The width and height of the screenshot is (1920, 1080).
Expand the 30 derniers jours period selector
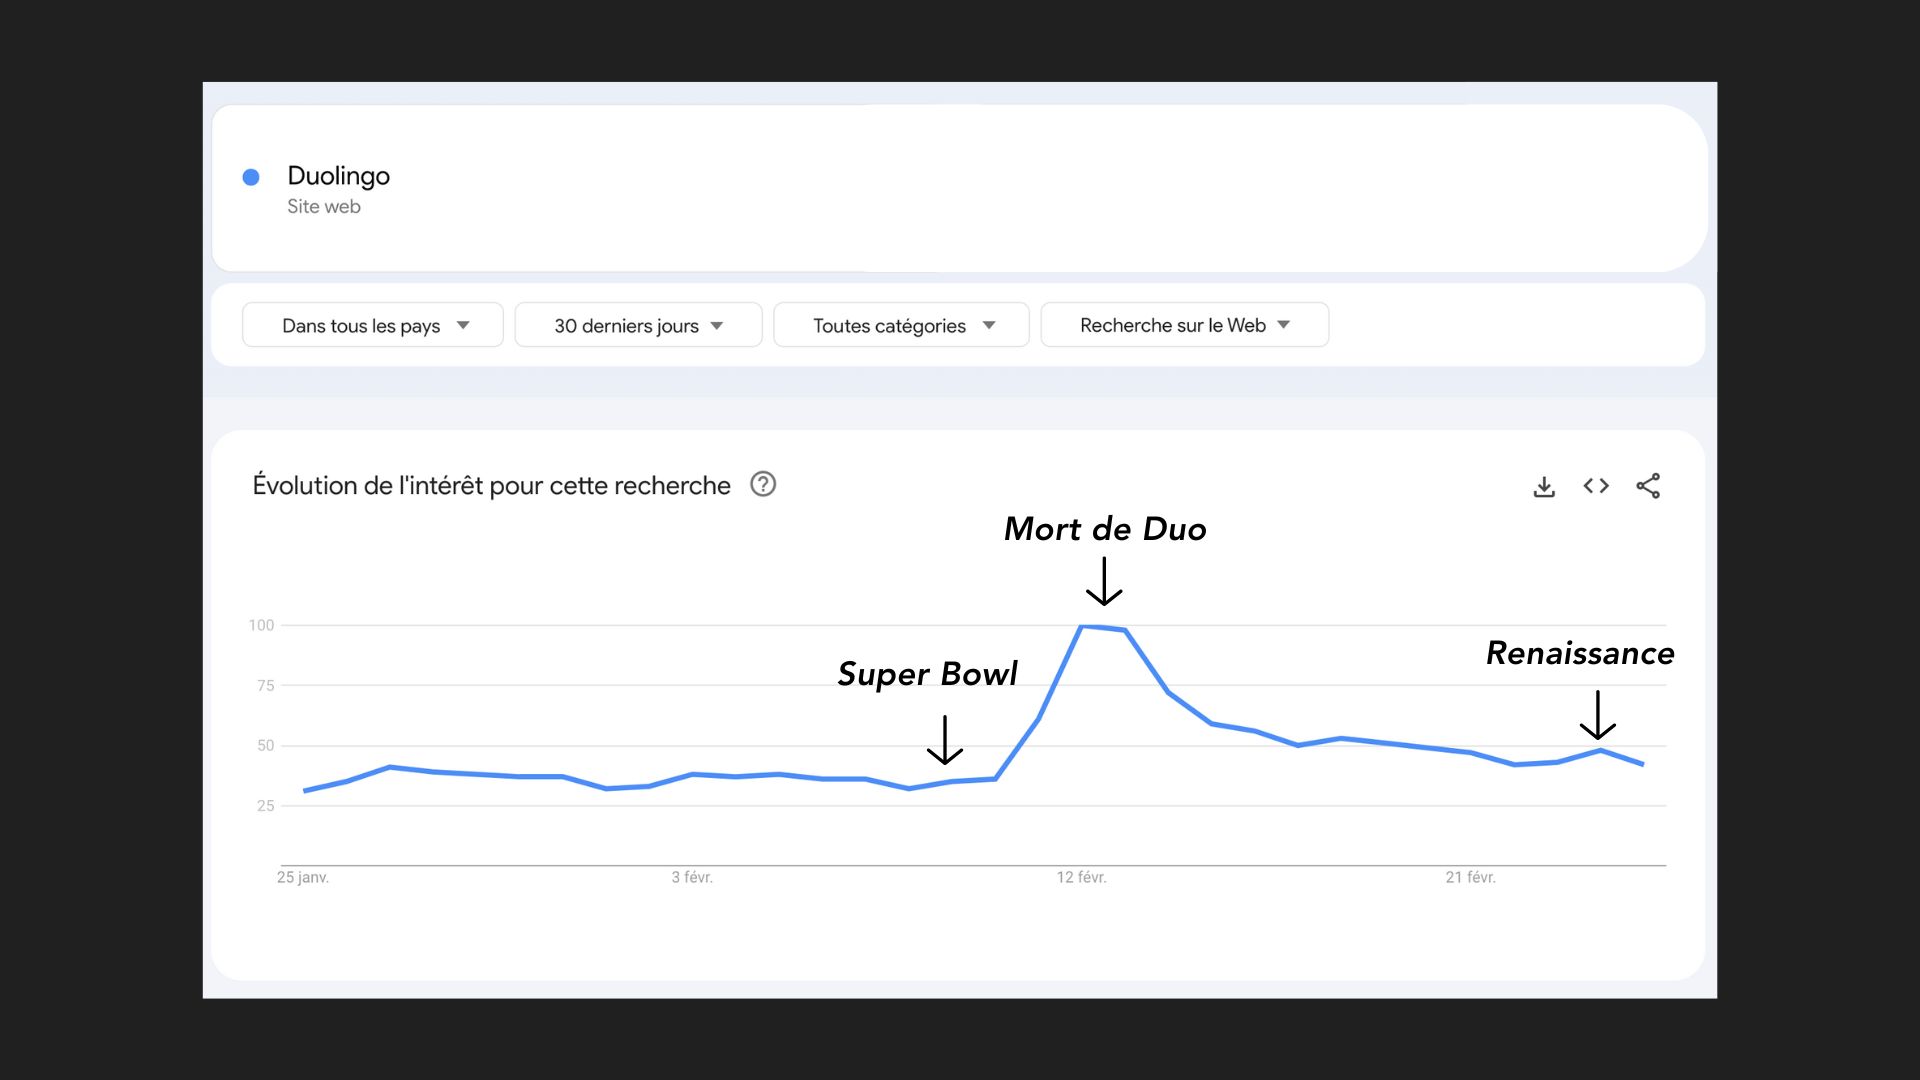pos(638,326)
